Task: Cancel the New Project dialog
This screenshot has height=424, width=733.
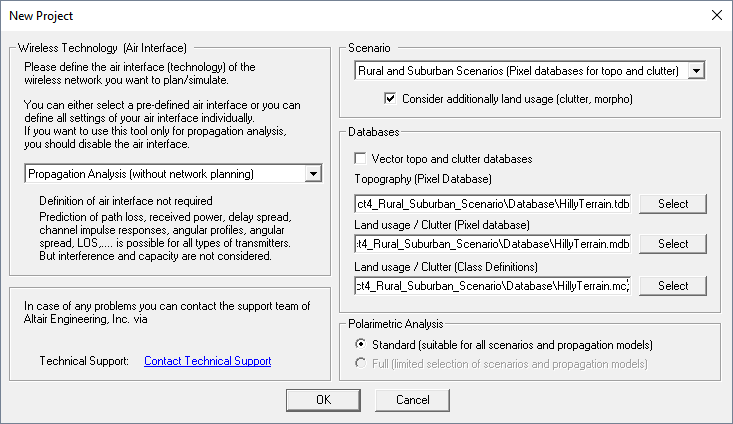Action: coord(412,400)
